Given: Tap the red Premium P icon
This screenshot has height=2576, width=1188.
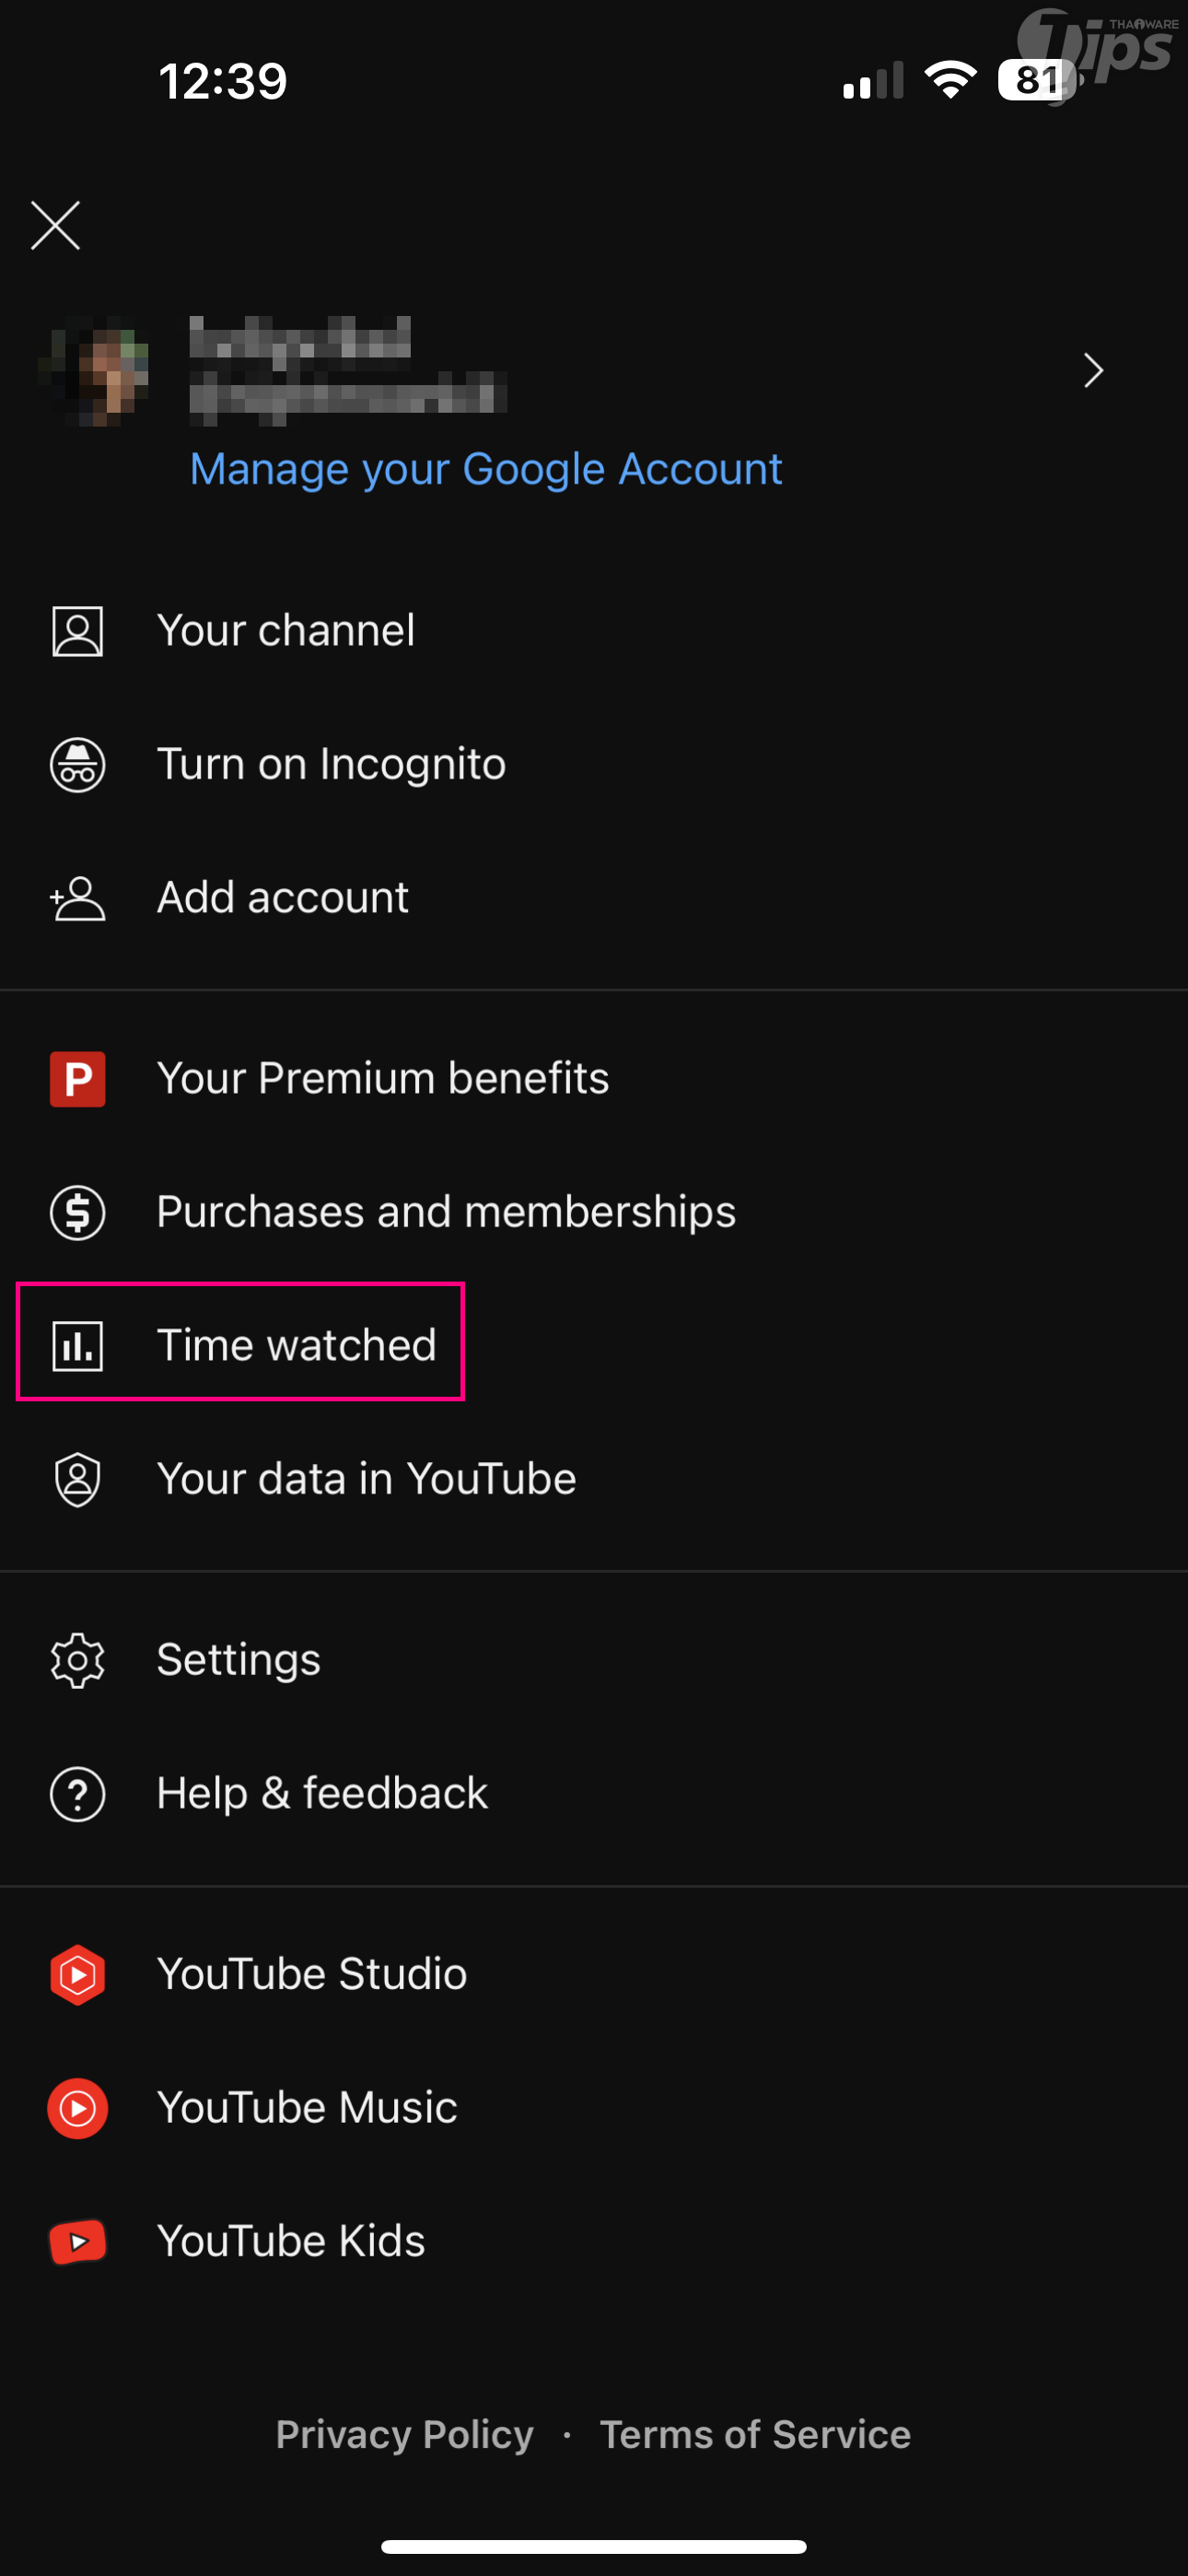Looking at the screenshot, I should (77, 1079).
